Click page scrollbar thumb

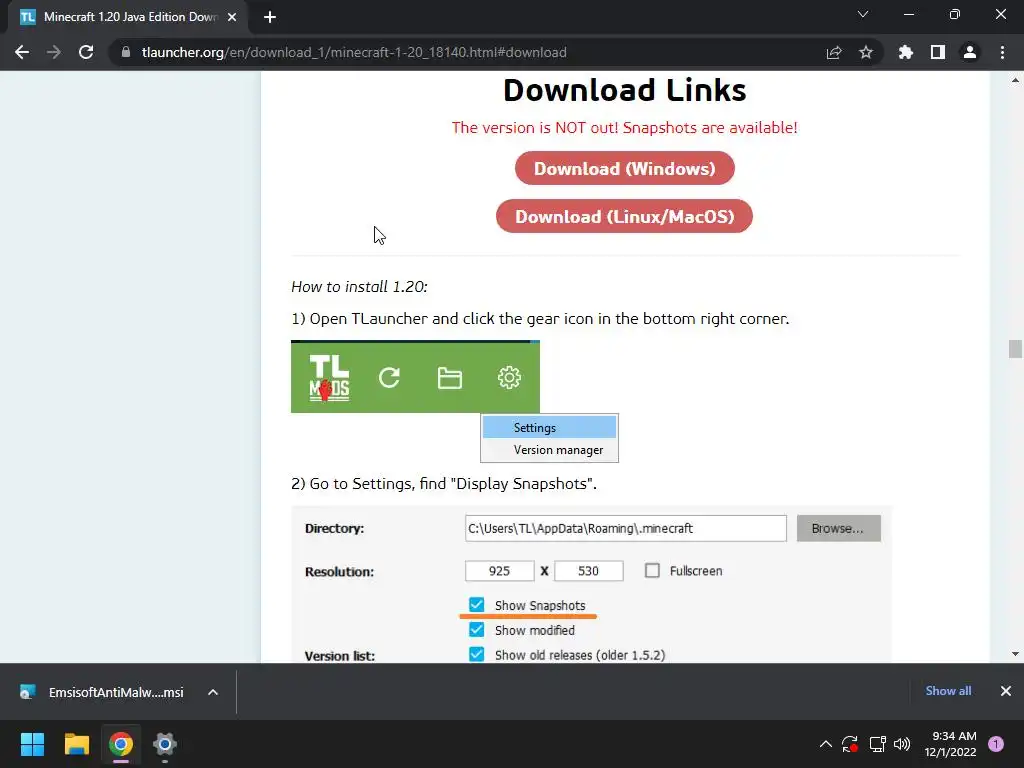(x=1015, y=349)
